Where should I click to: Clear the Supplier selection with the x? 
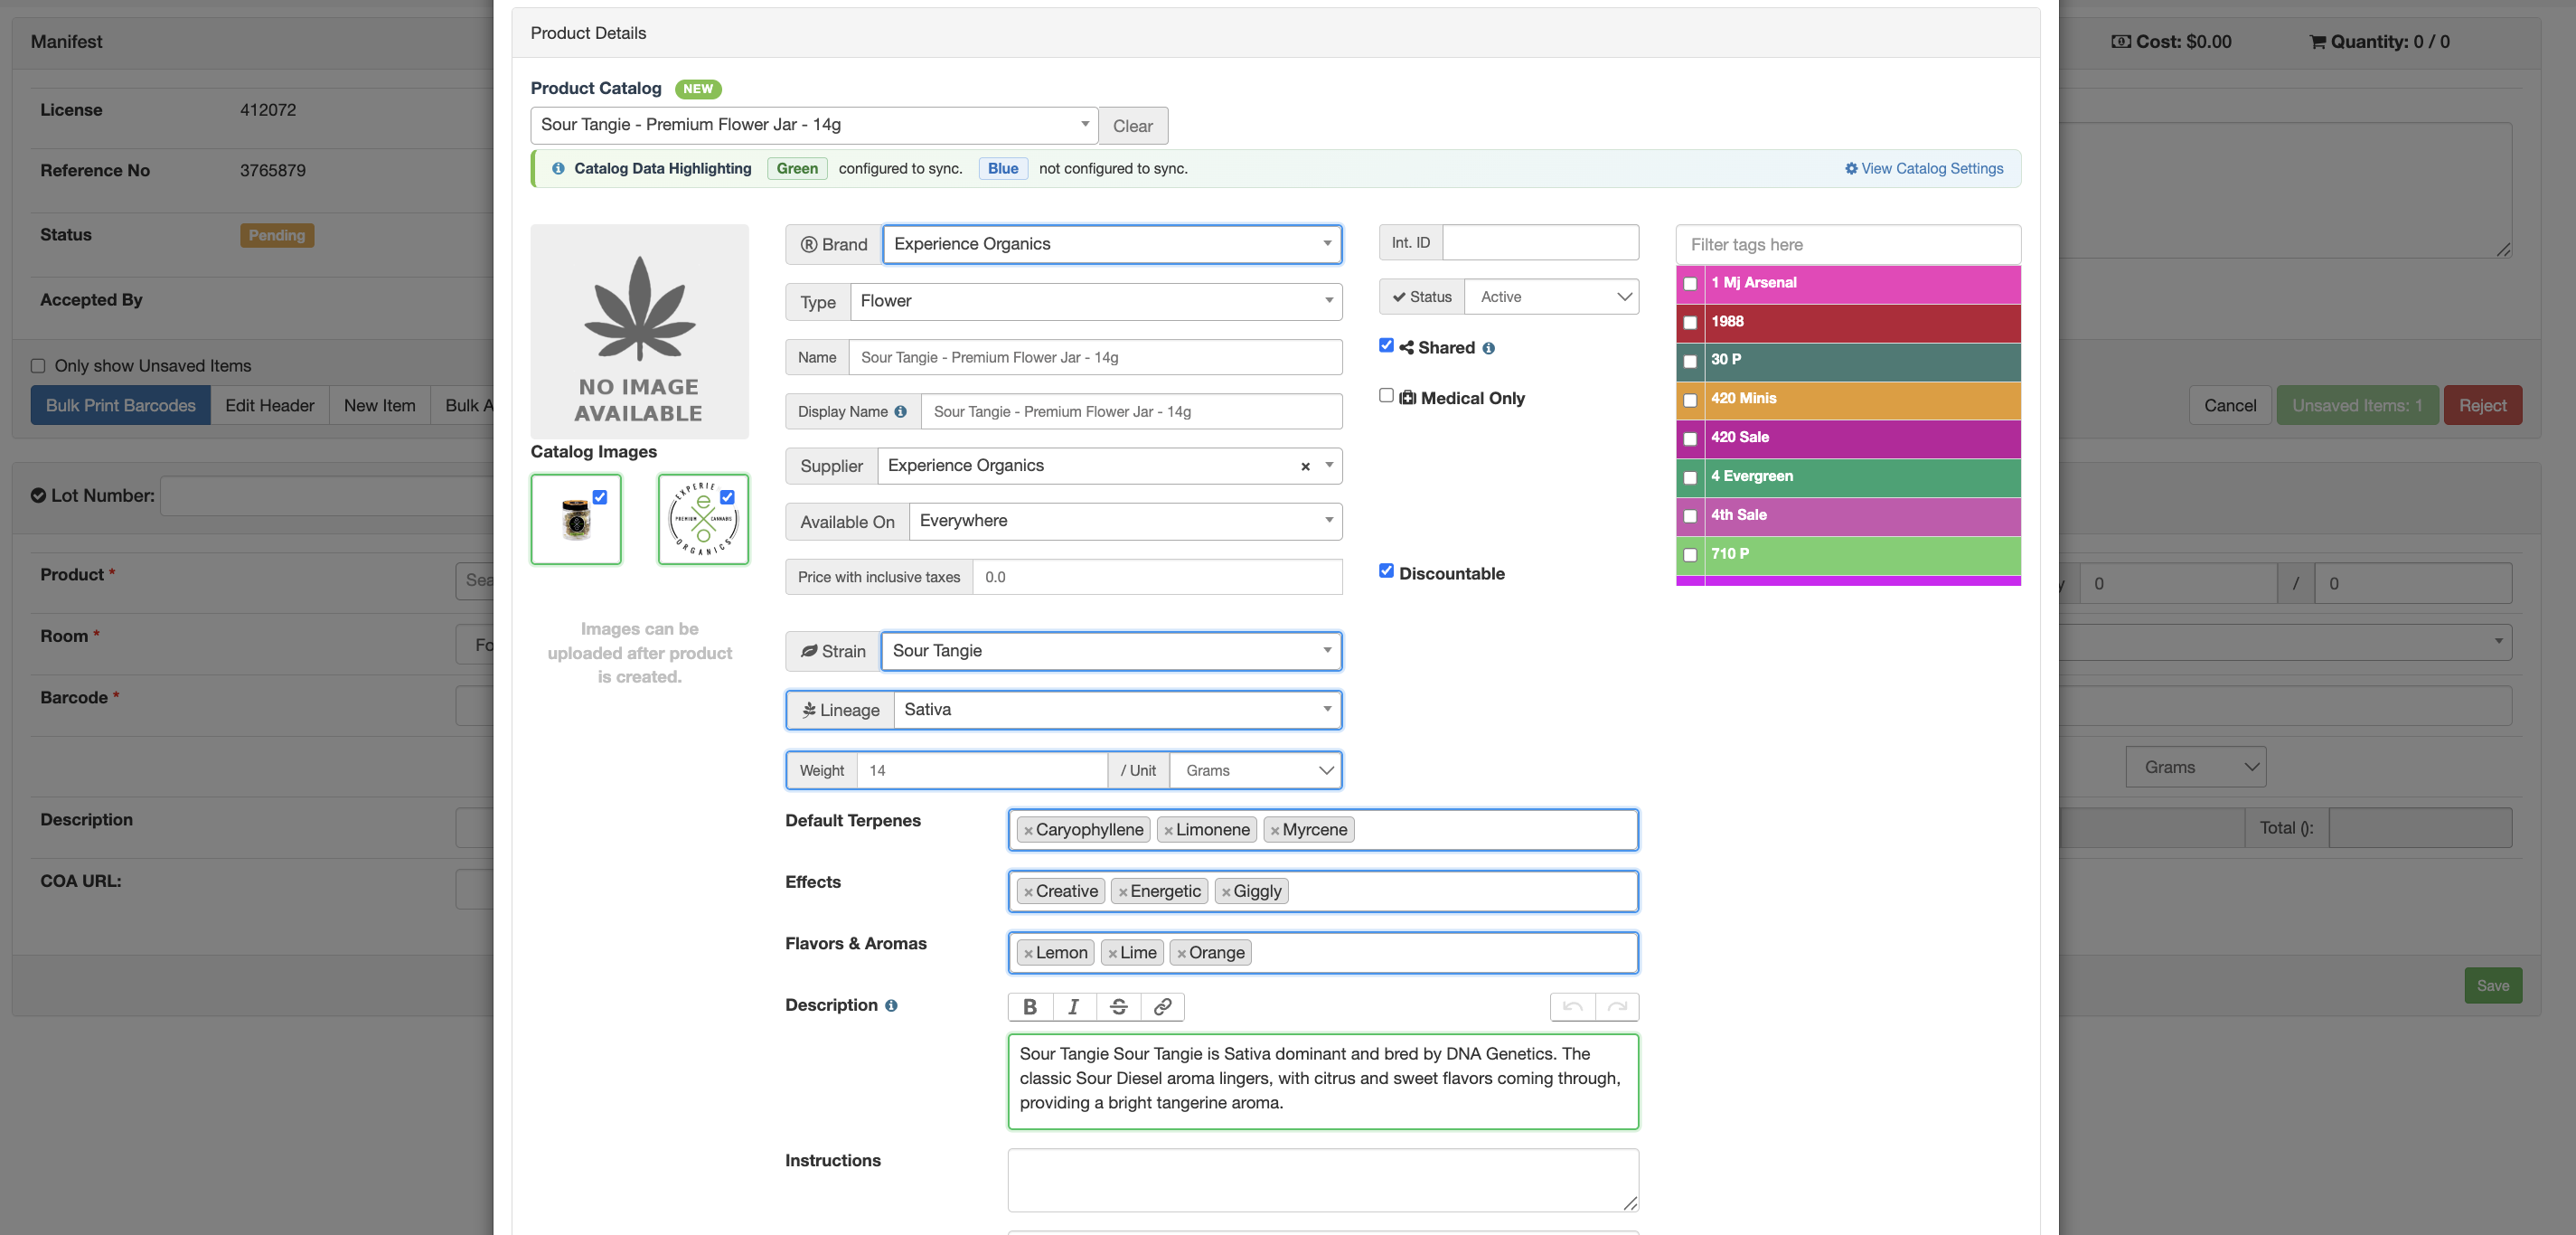[x=1305, y=466]
